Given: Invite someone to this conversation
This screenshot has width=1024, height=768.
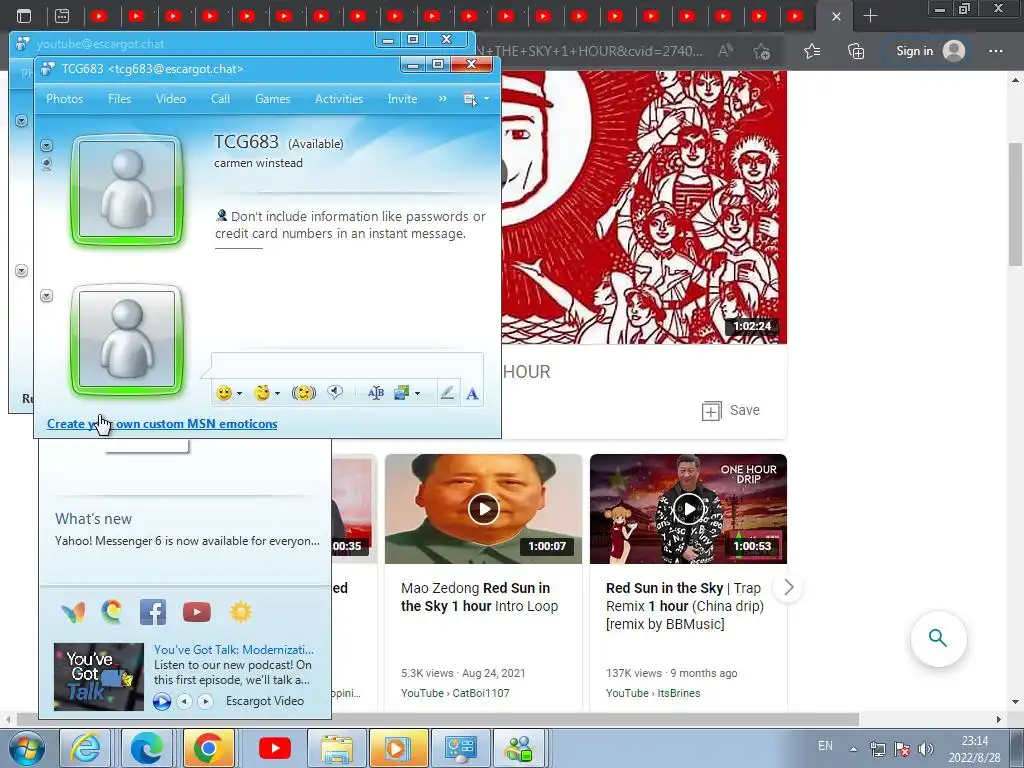Looking at the screenshot, I should pyautogui.click(x=402, y=99).
